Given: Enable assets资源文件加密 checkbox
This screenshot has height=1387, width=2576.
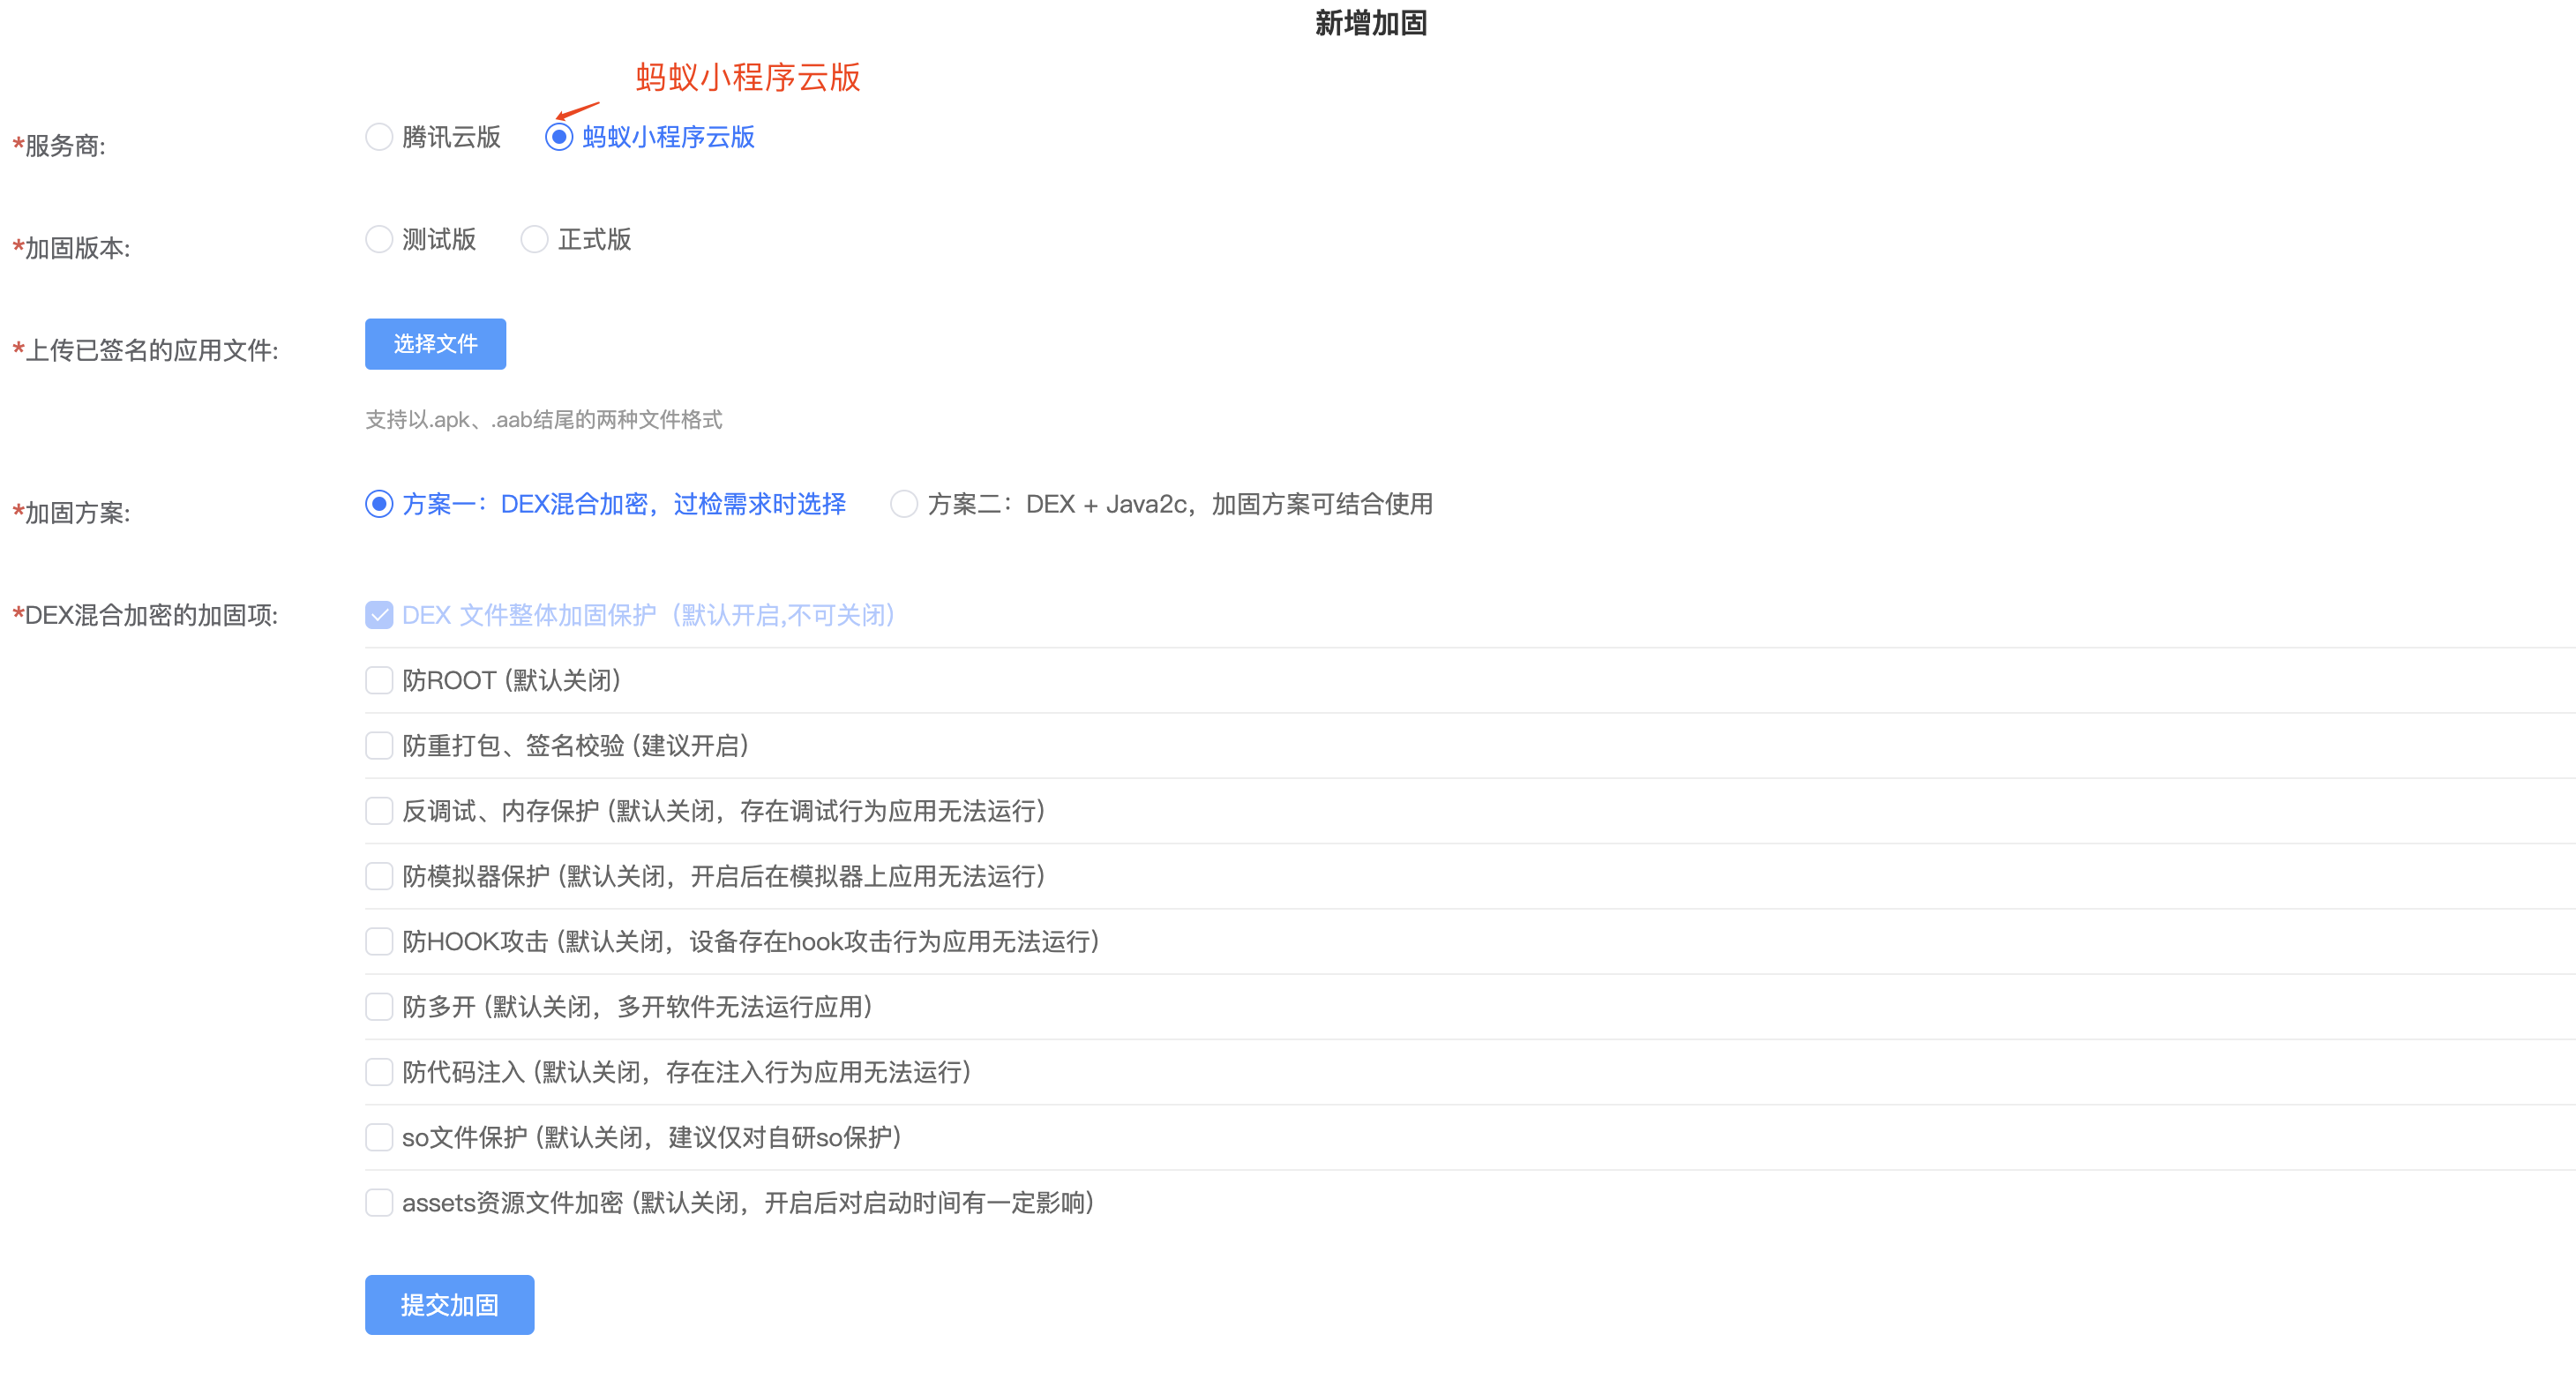Looking at the screenshot, I should tap(379, 1202).
